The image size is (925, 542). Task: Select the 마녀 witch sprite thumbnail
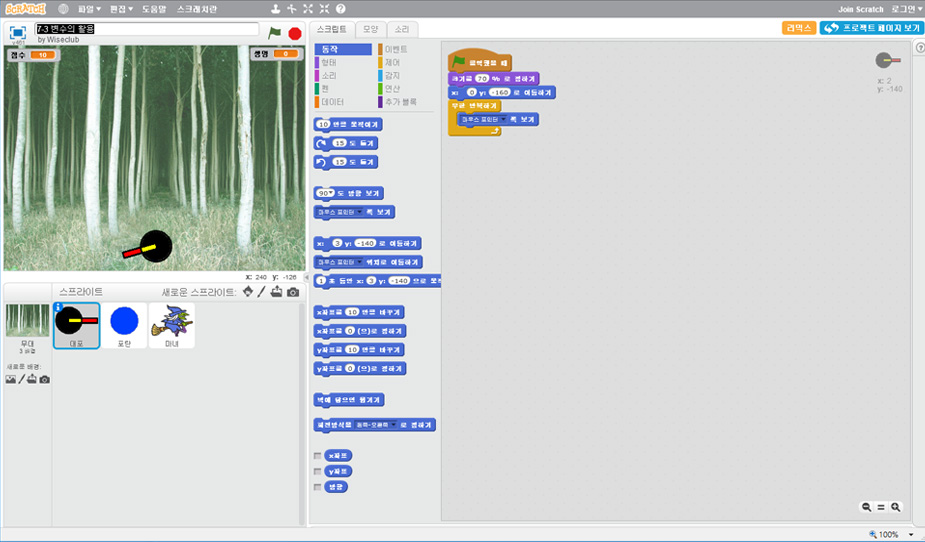tap(171, 325)
